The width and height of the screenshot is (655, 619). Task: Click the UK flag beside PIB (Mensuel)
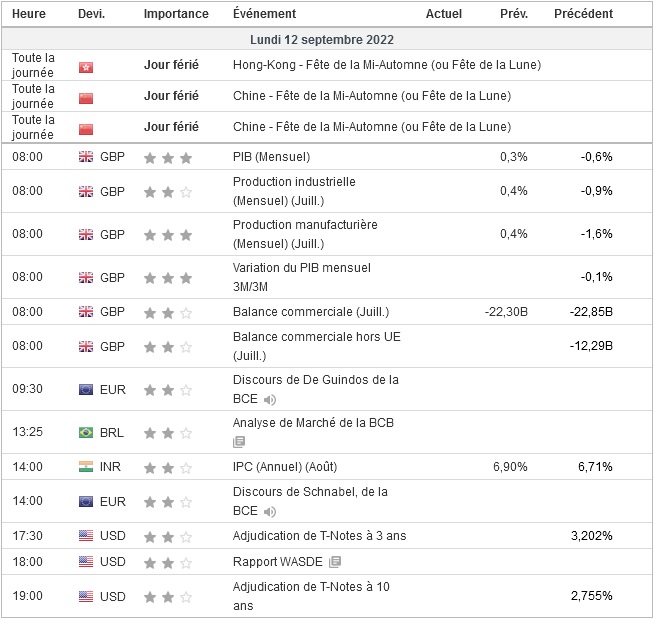[x=85, y=157]
